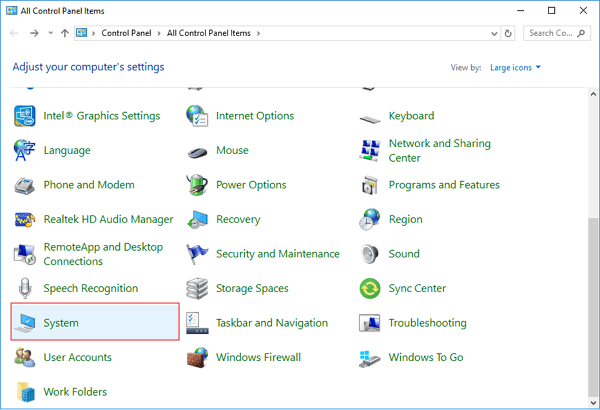600x410 pixels.
Task: Click the User Accounts icon
Action: click(x=24, y=358)
